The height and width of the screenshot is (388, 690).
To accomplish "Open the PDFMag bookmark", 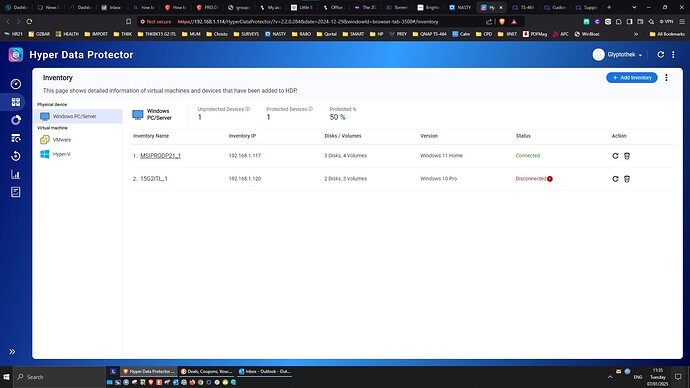I will pyautogui.click(x=535, y=34).
